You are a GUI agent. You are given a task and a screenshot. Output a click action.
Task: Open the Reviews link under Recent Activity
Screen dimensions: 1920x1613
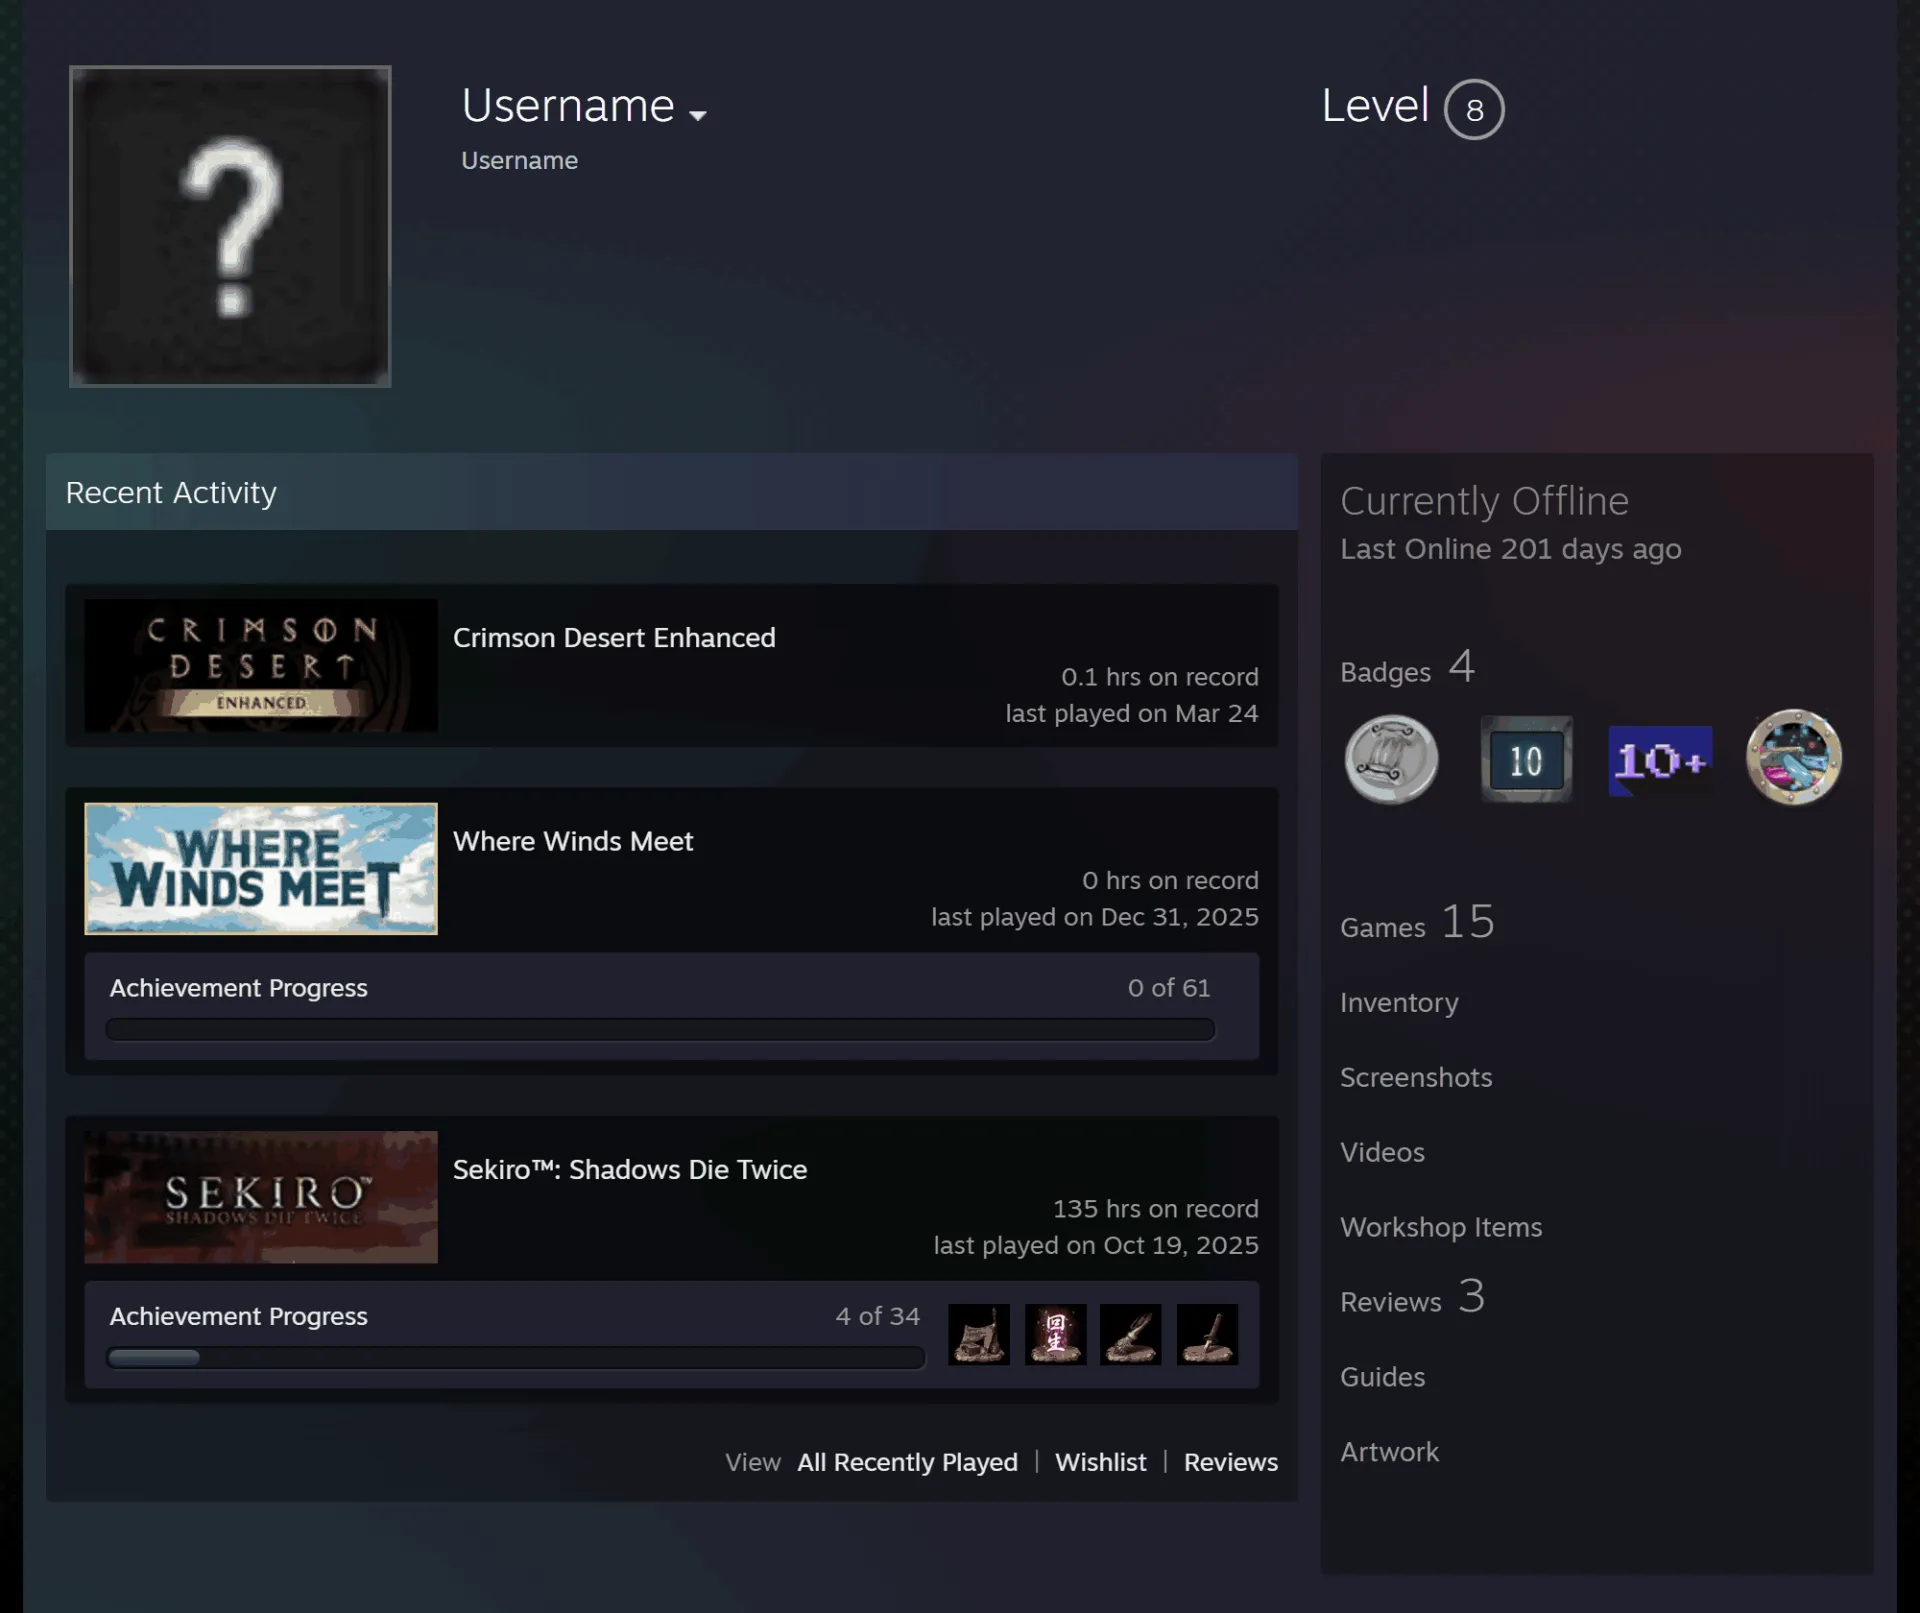tap(1231, 1462)
